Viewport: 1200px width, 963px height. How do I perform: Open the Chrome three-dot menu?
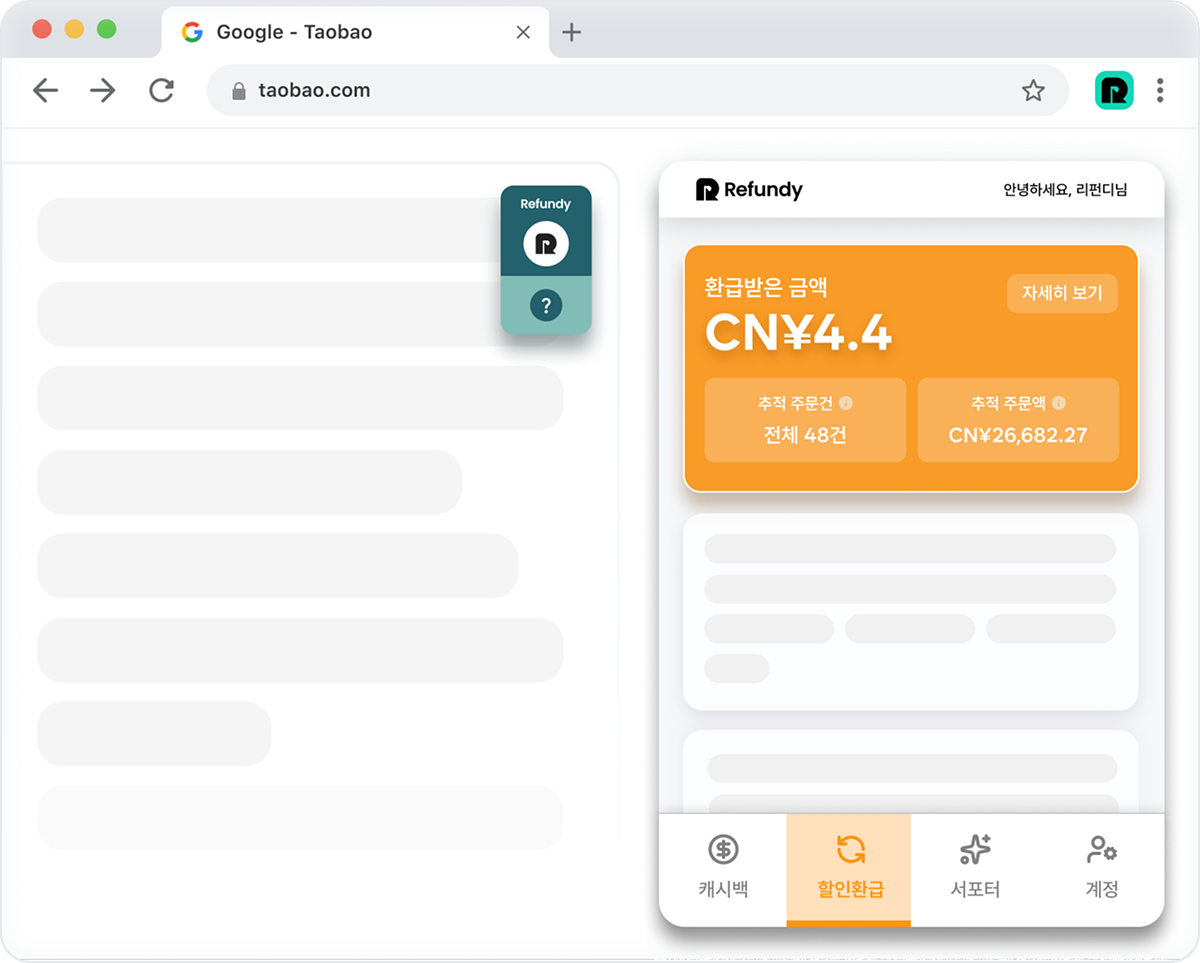[x=1160, y=91]
